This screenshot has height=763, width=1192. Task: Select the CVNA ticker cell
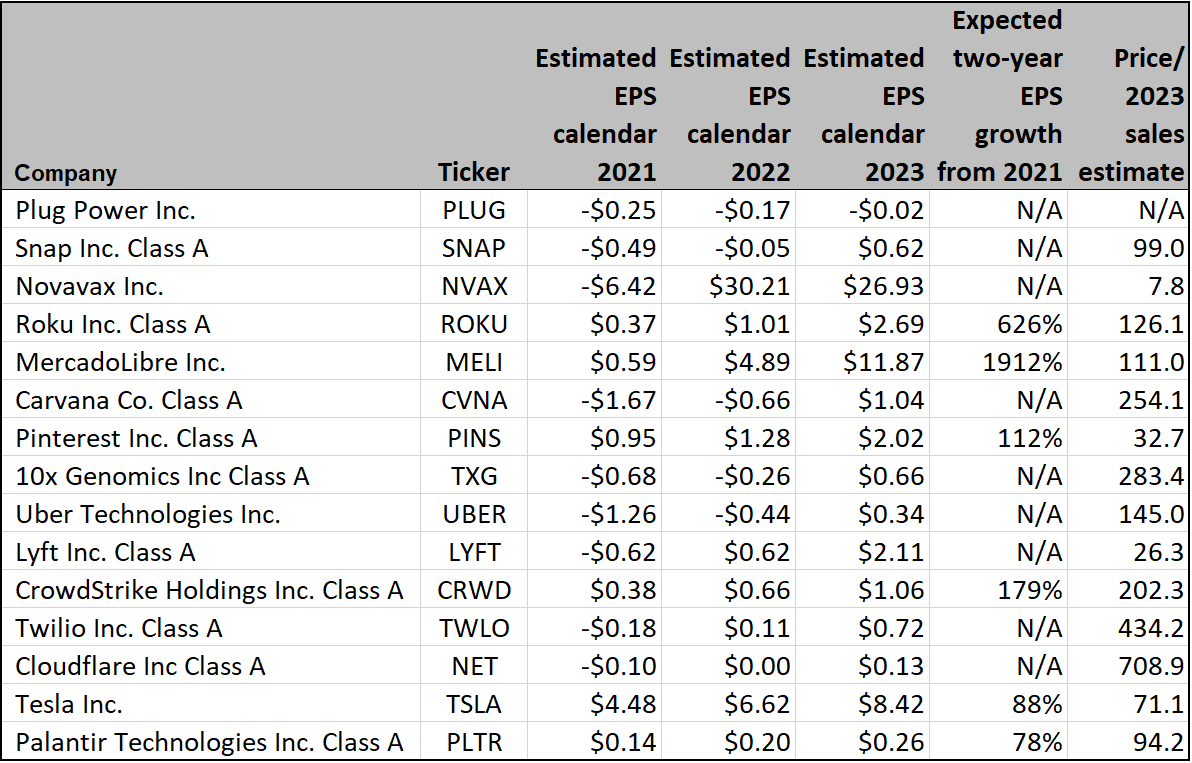point(473,400)
